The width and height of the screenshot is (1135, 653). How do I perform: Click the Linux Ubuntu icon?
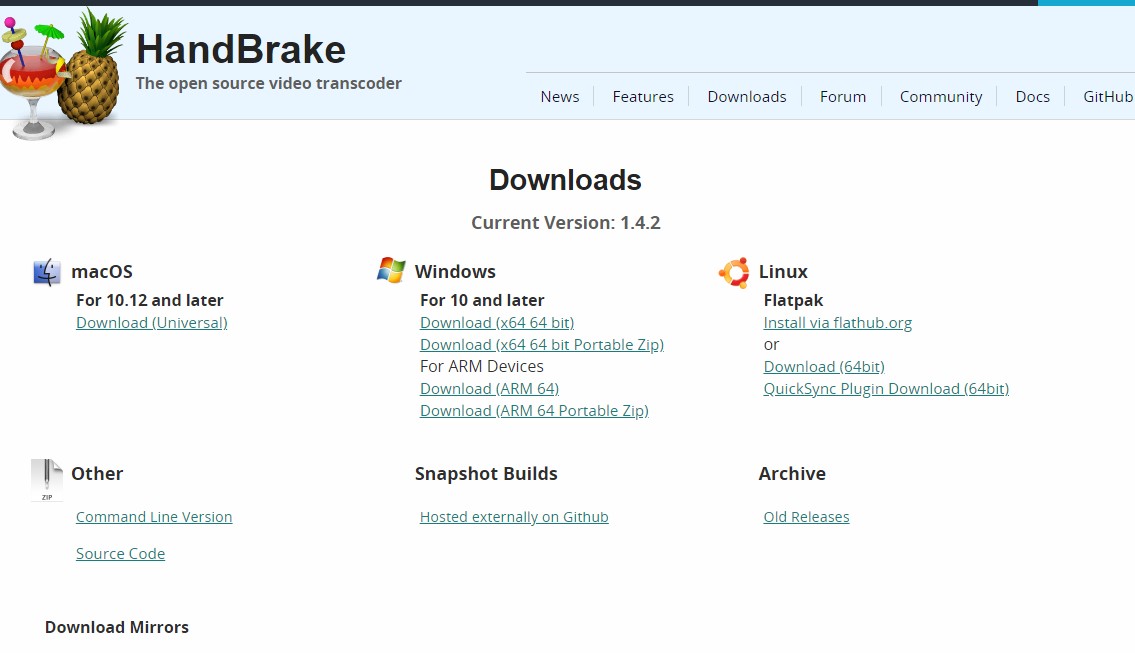point(733,271)
